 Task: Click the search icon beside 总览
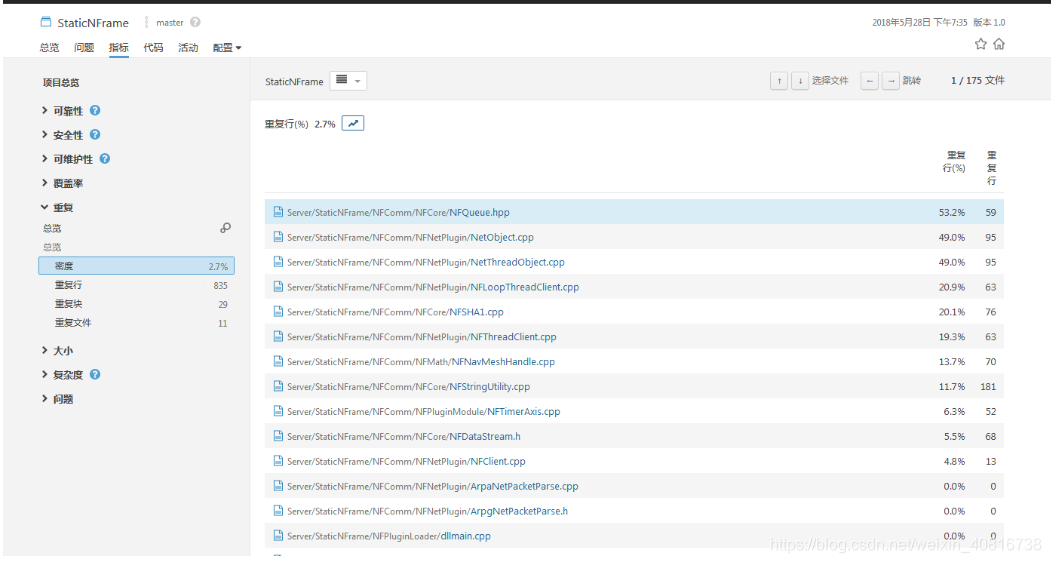coord(225,228)
